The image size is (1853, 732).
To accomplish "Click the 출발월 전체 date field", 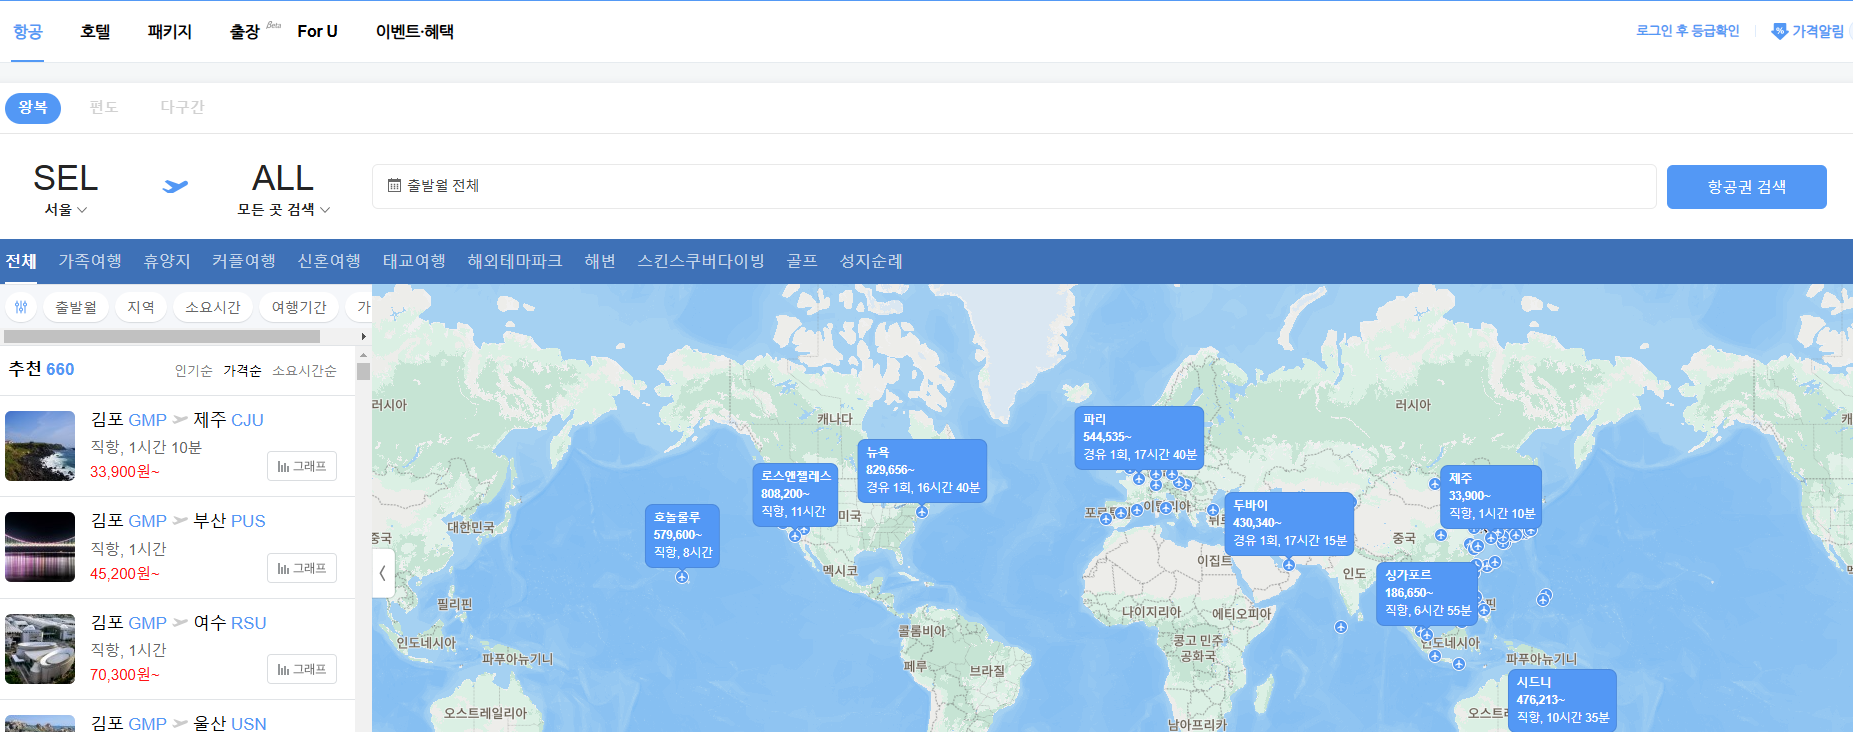I will point(1014,187).
